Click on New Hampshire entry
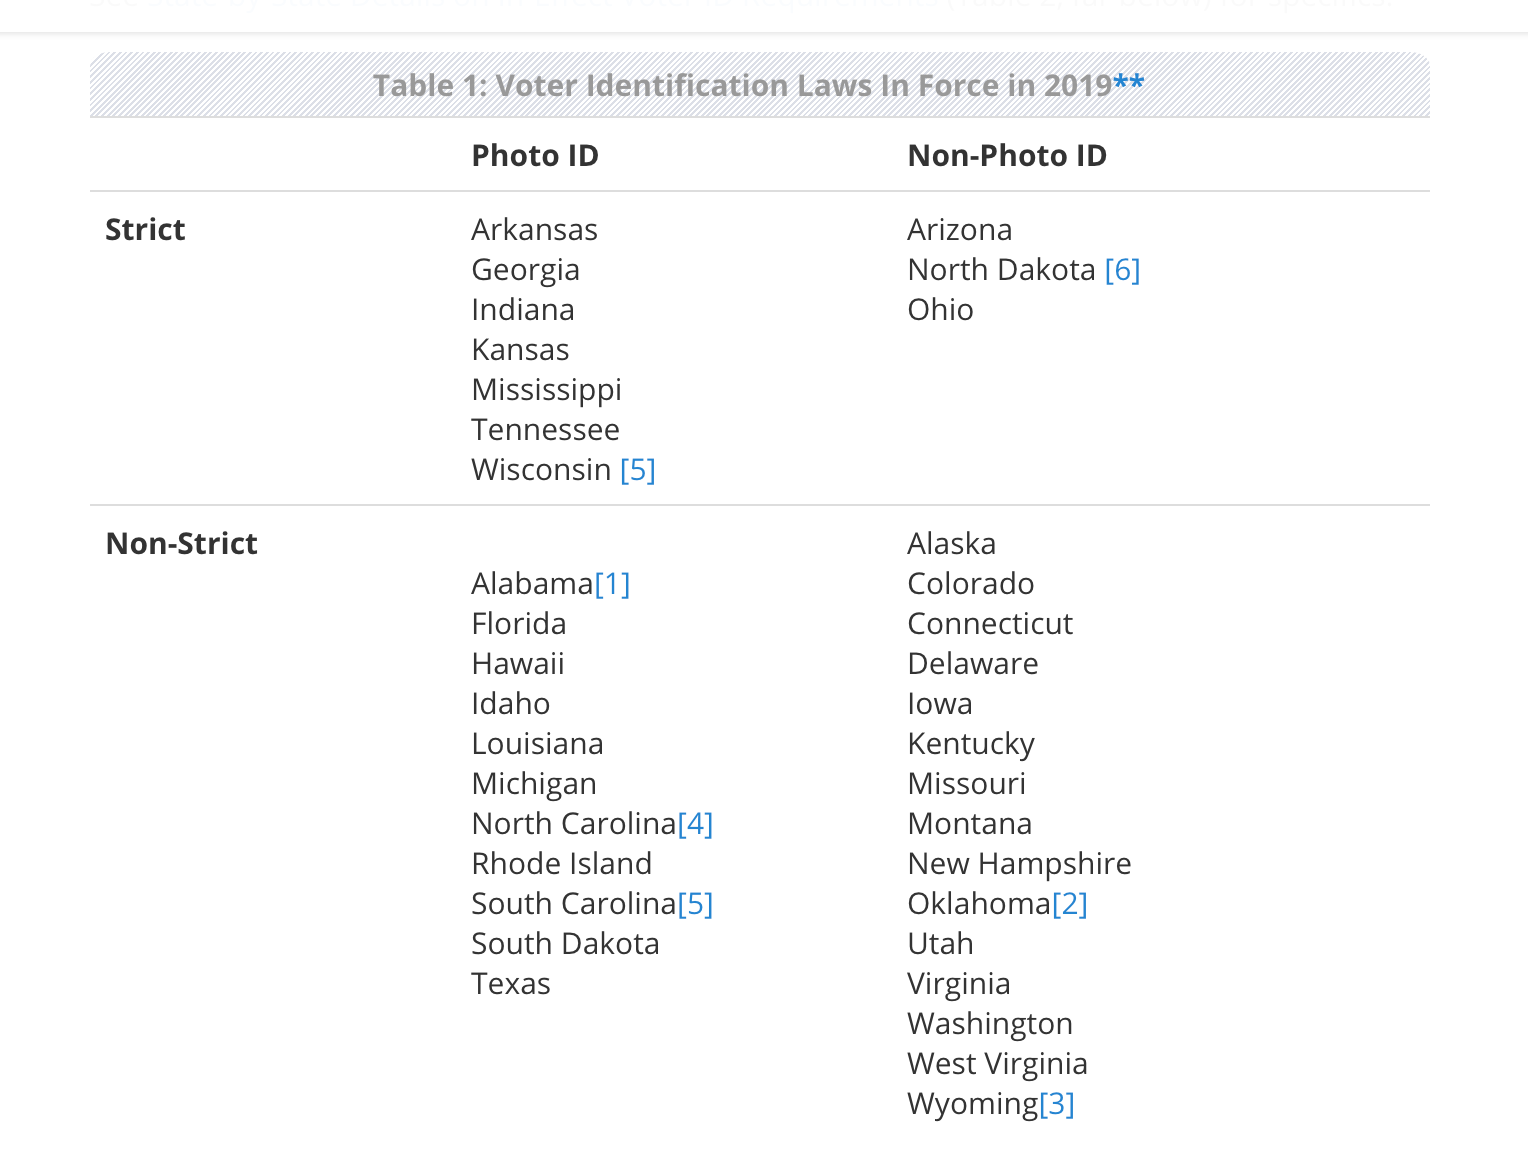The image size is (1528, 1176). [x=1018, y=864]
